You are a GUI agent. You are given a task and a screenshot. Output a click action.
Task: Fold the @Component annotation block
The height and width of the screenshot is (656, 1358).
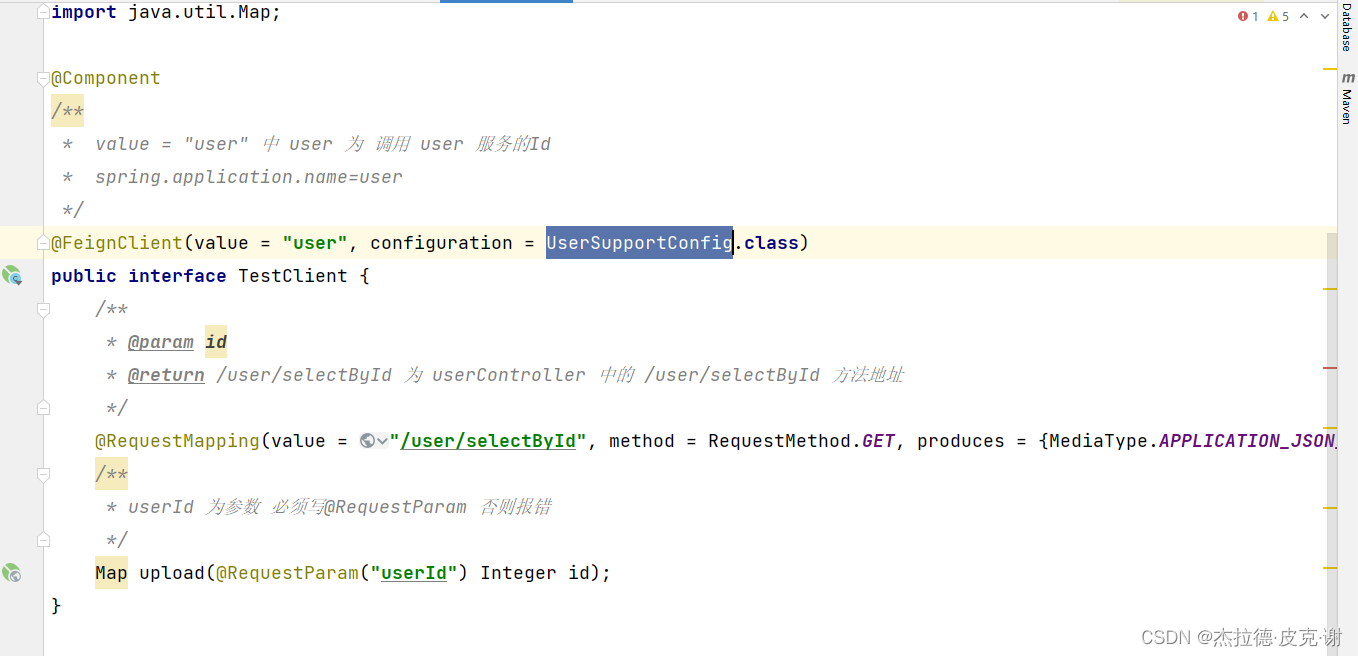coord(43,78)
